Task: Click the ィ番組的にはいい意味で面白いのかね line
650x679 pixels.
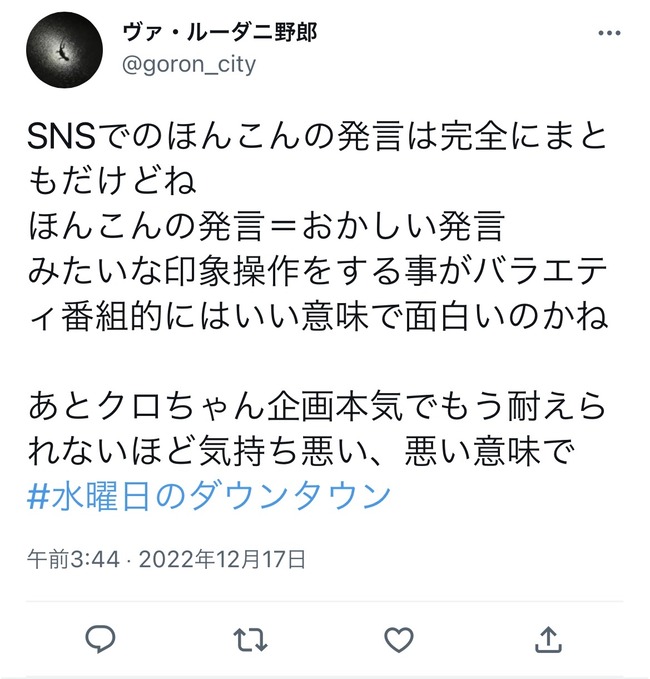Action: (318, 317)
